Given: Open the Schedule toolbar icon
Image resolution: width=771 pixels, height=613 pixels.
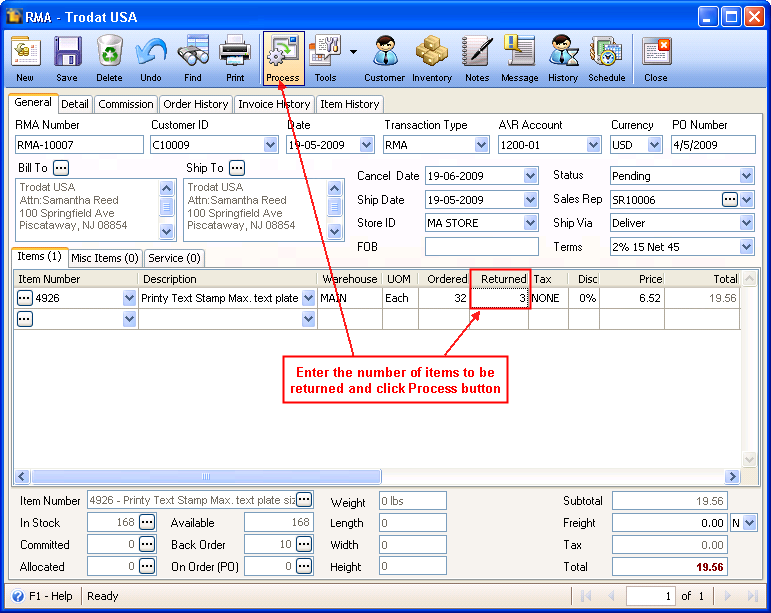Looking at the screenshot, I should click(607, 58).
